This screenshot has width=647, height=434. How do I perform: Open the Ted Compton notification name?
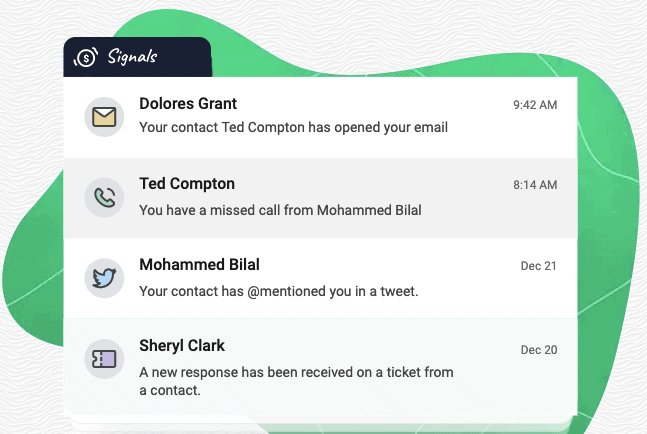(x=187, y=184)
